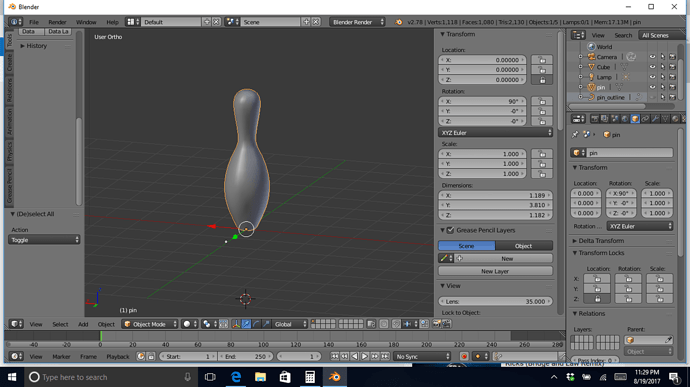Viewport: 690px width, 387px height.
Task: Open the Calculator from the taskbar
Action: pyautogui.click(x=310, y=377)
